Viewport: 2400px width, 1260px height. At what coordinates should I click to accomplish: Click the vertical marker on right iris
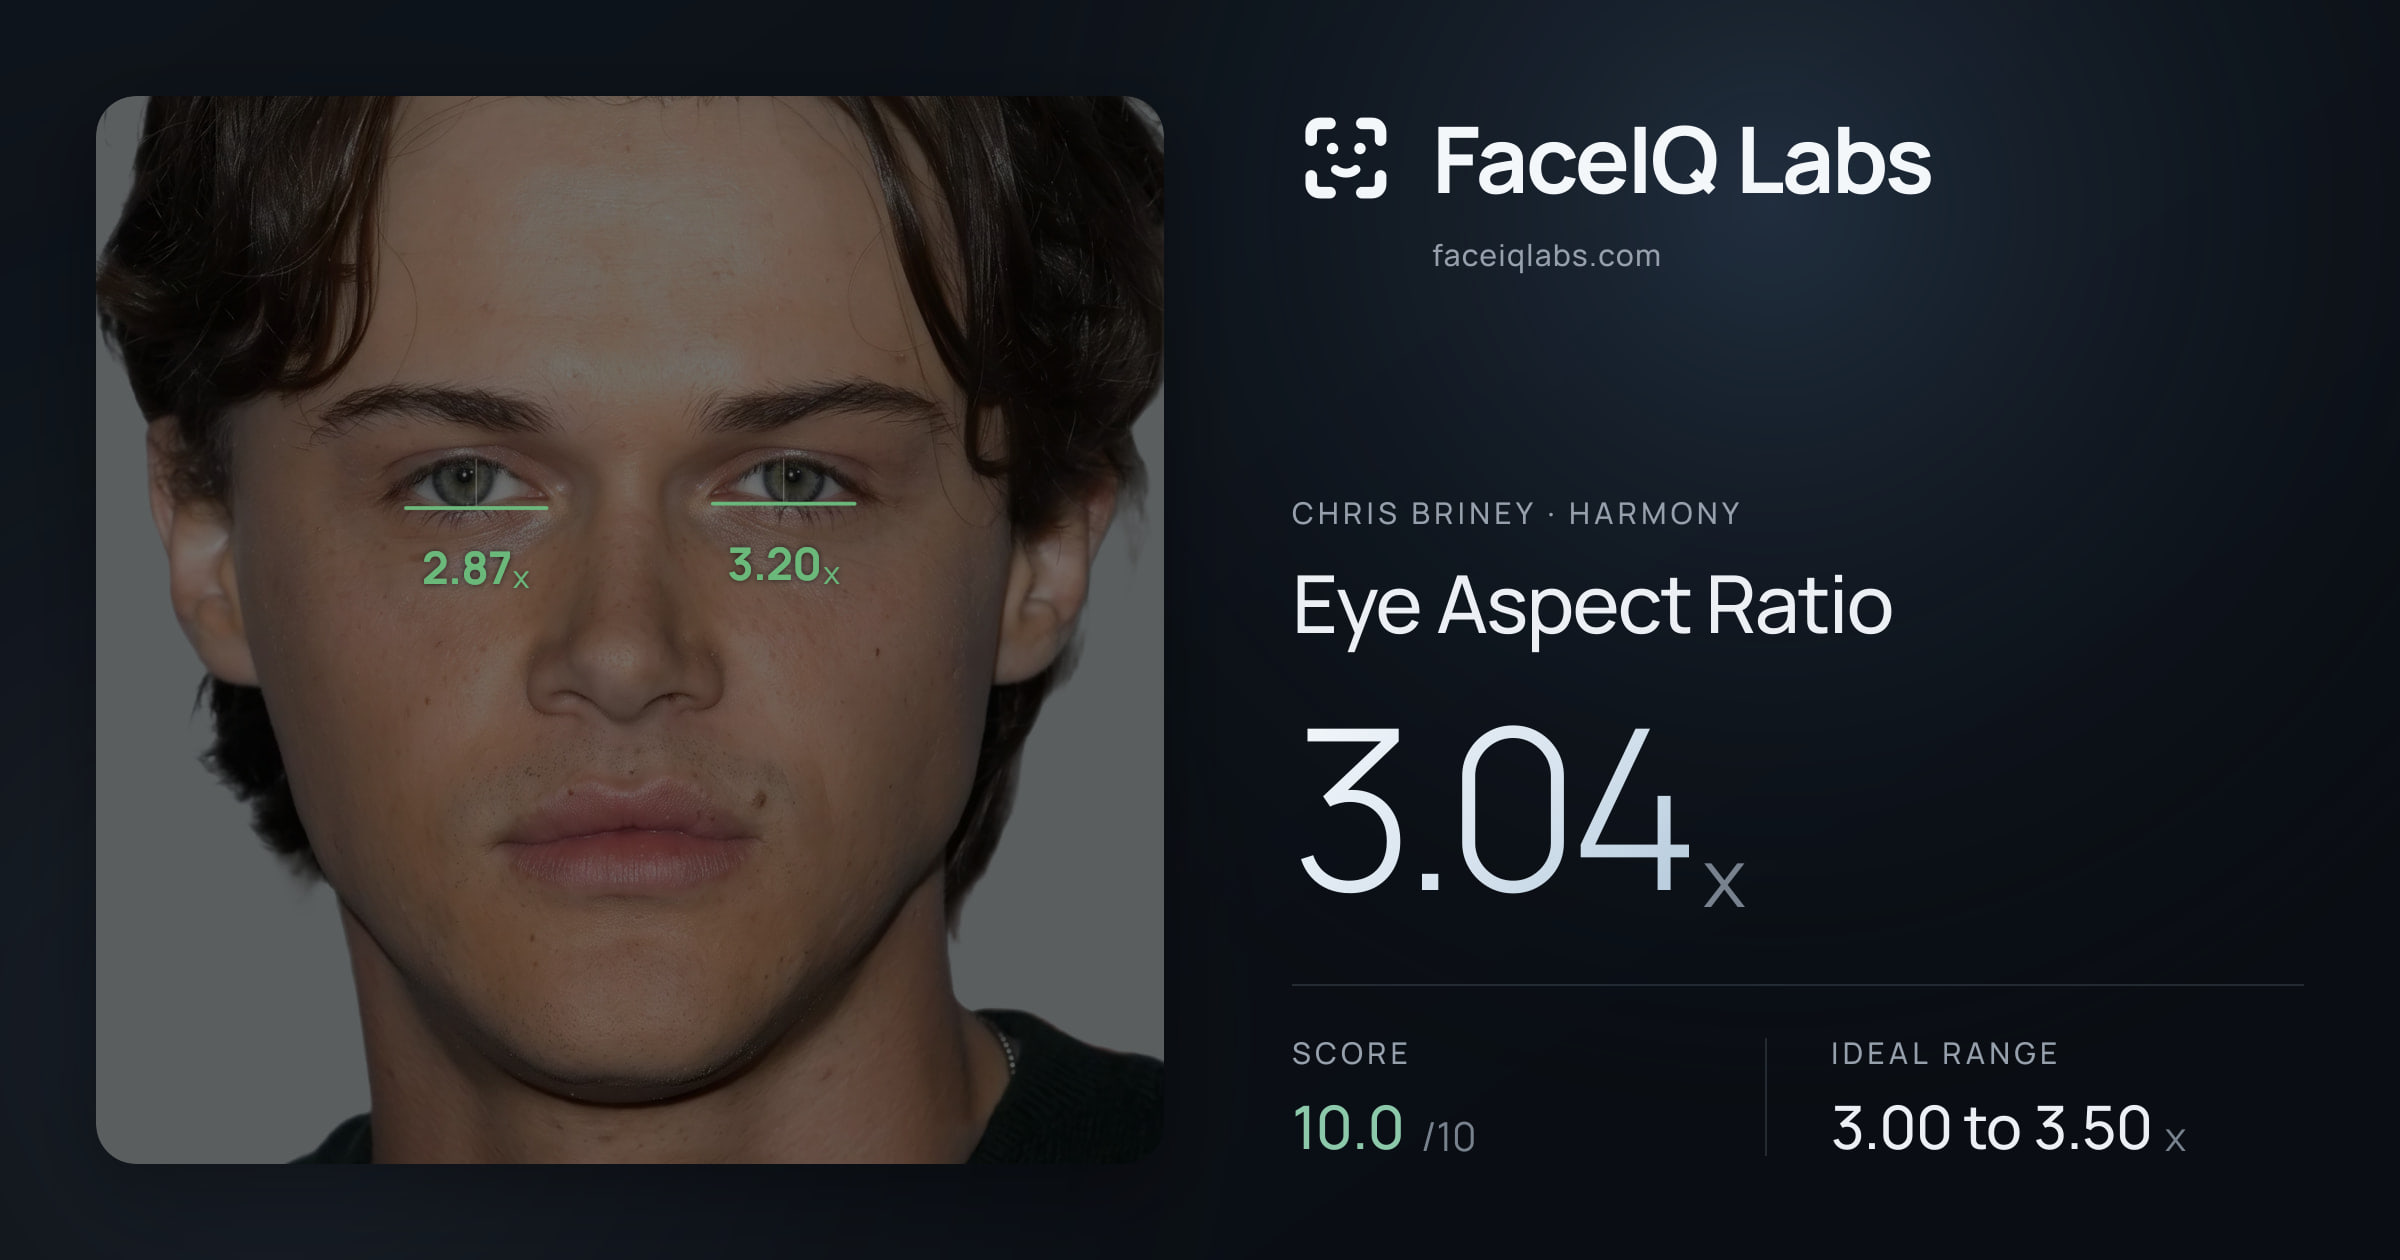pos(788,478)
